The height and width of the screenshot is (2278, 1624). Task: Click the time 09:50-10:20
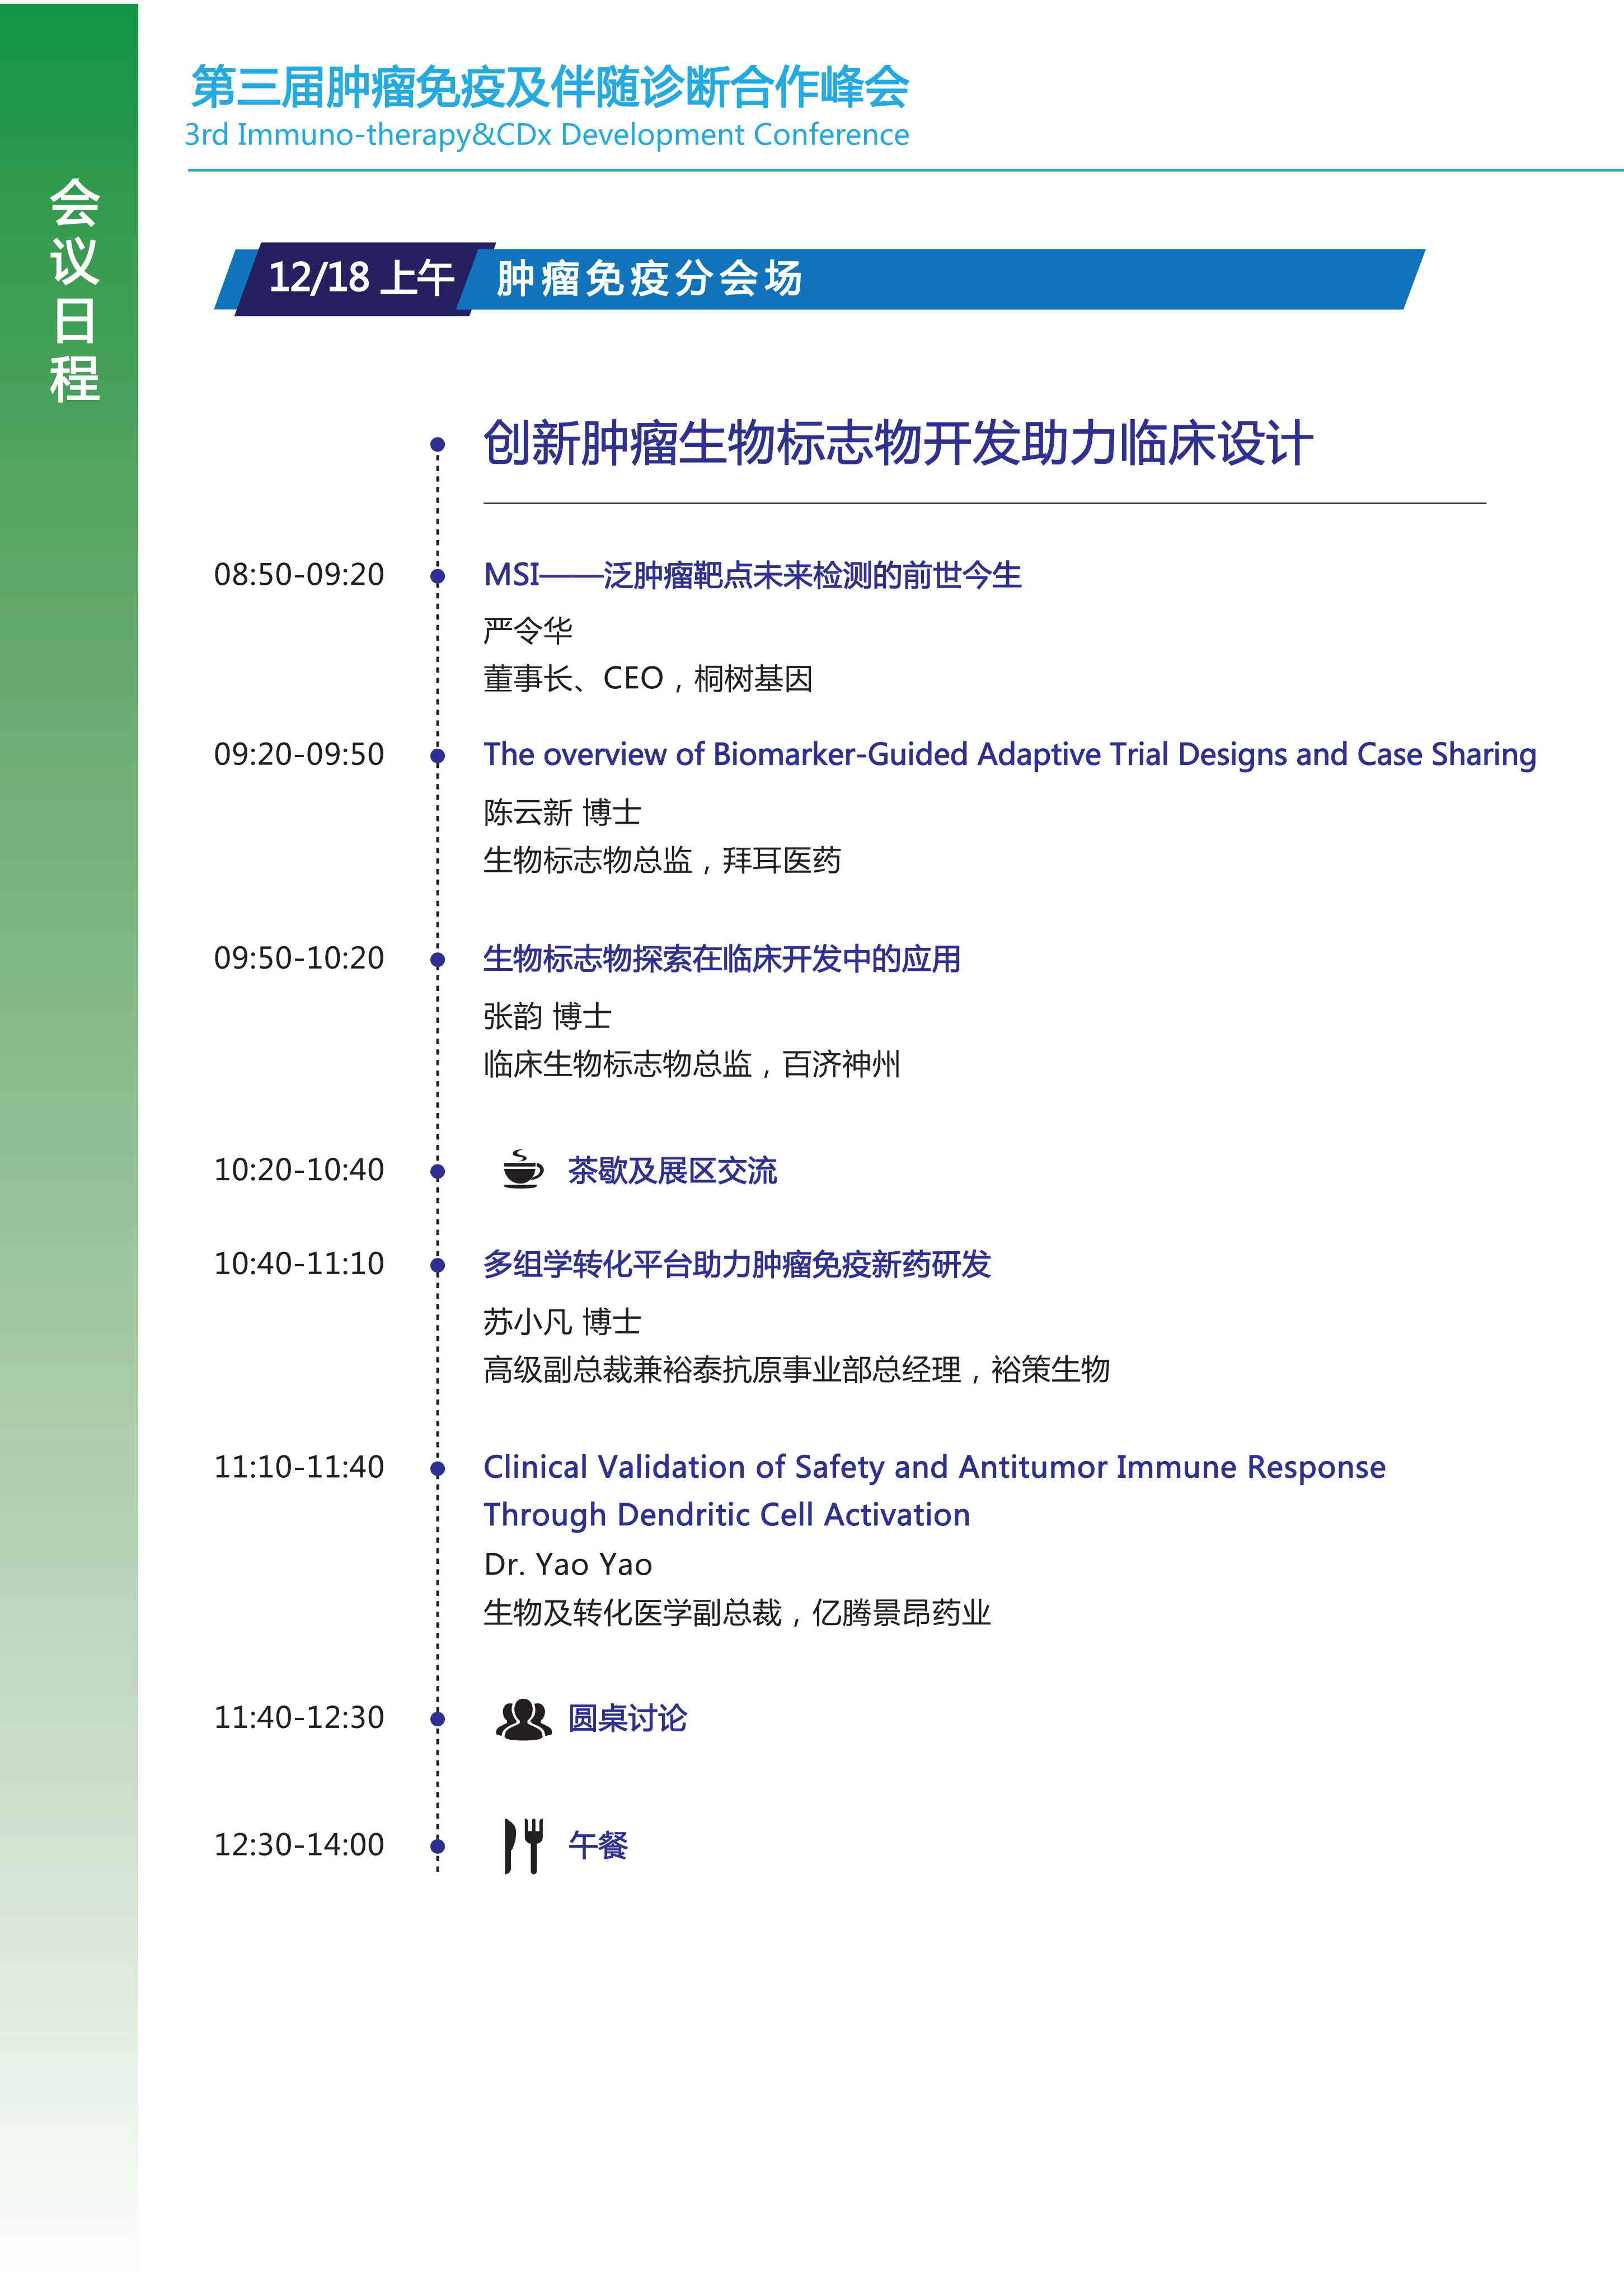coord(299,958)
